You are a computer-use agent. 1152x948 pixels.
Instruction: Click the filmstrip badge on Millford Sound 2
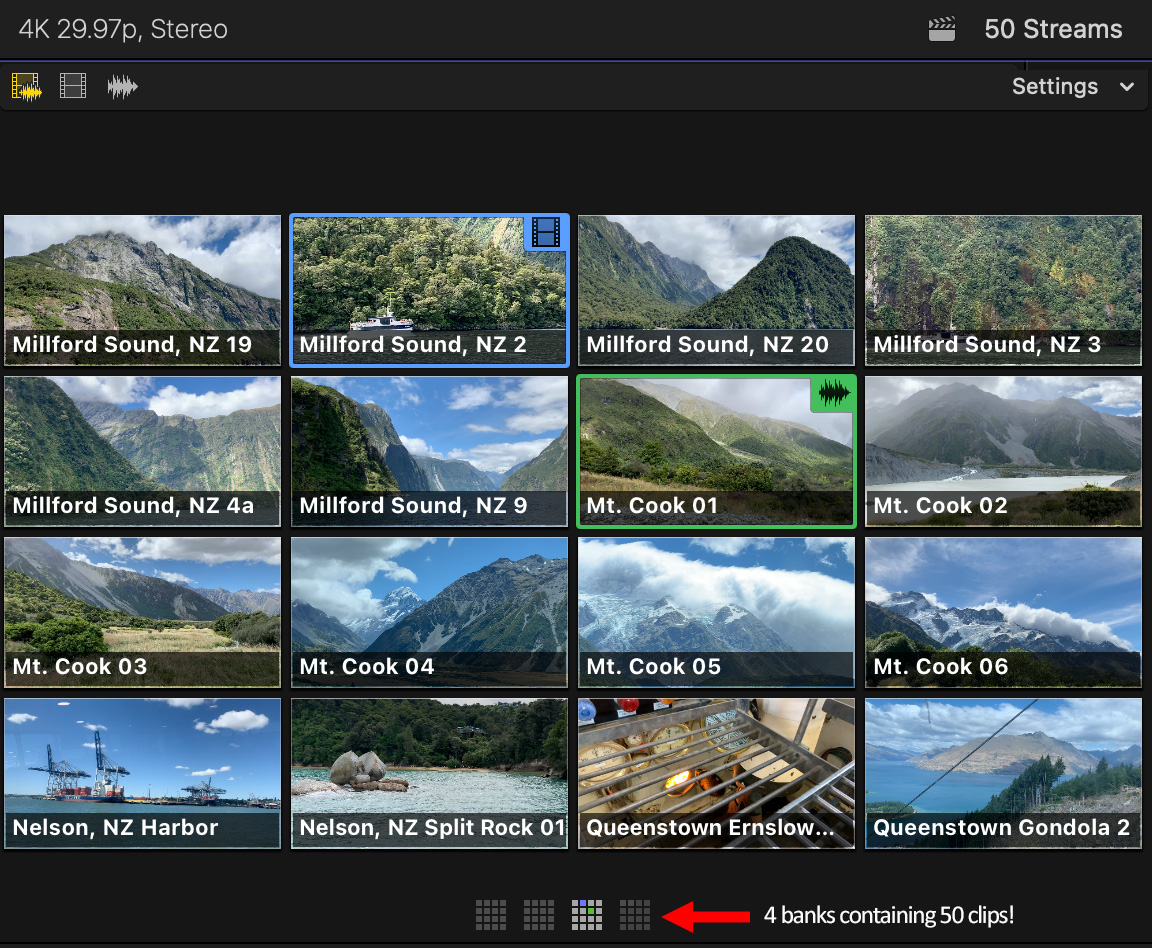(x=545, y=233)
